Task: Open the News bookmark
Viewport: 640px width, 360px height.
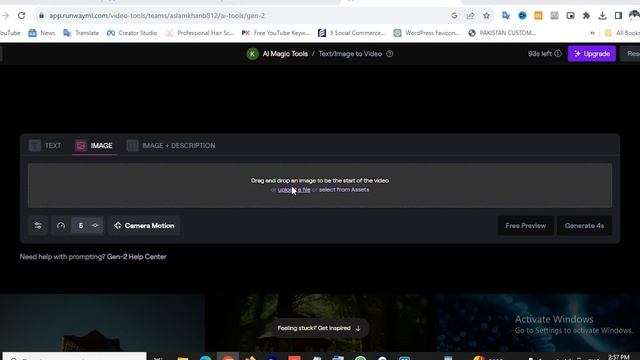Action: point(42,33)
